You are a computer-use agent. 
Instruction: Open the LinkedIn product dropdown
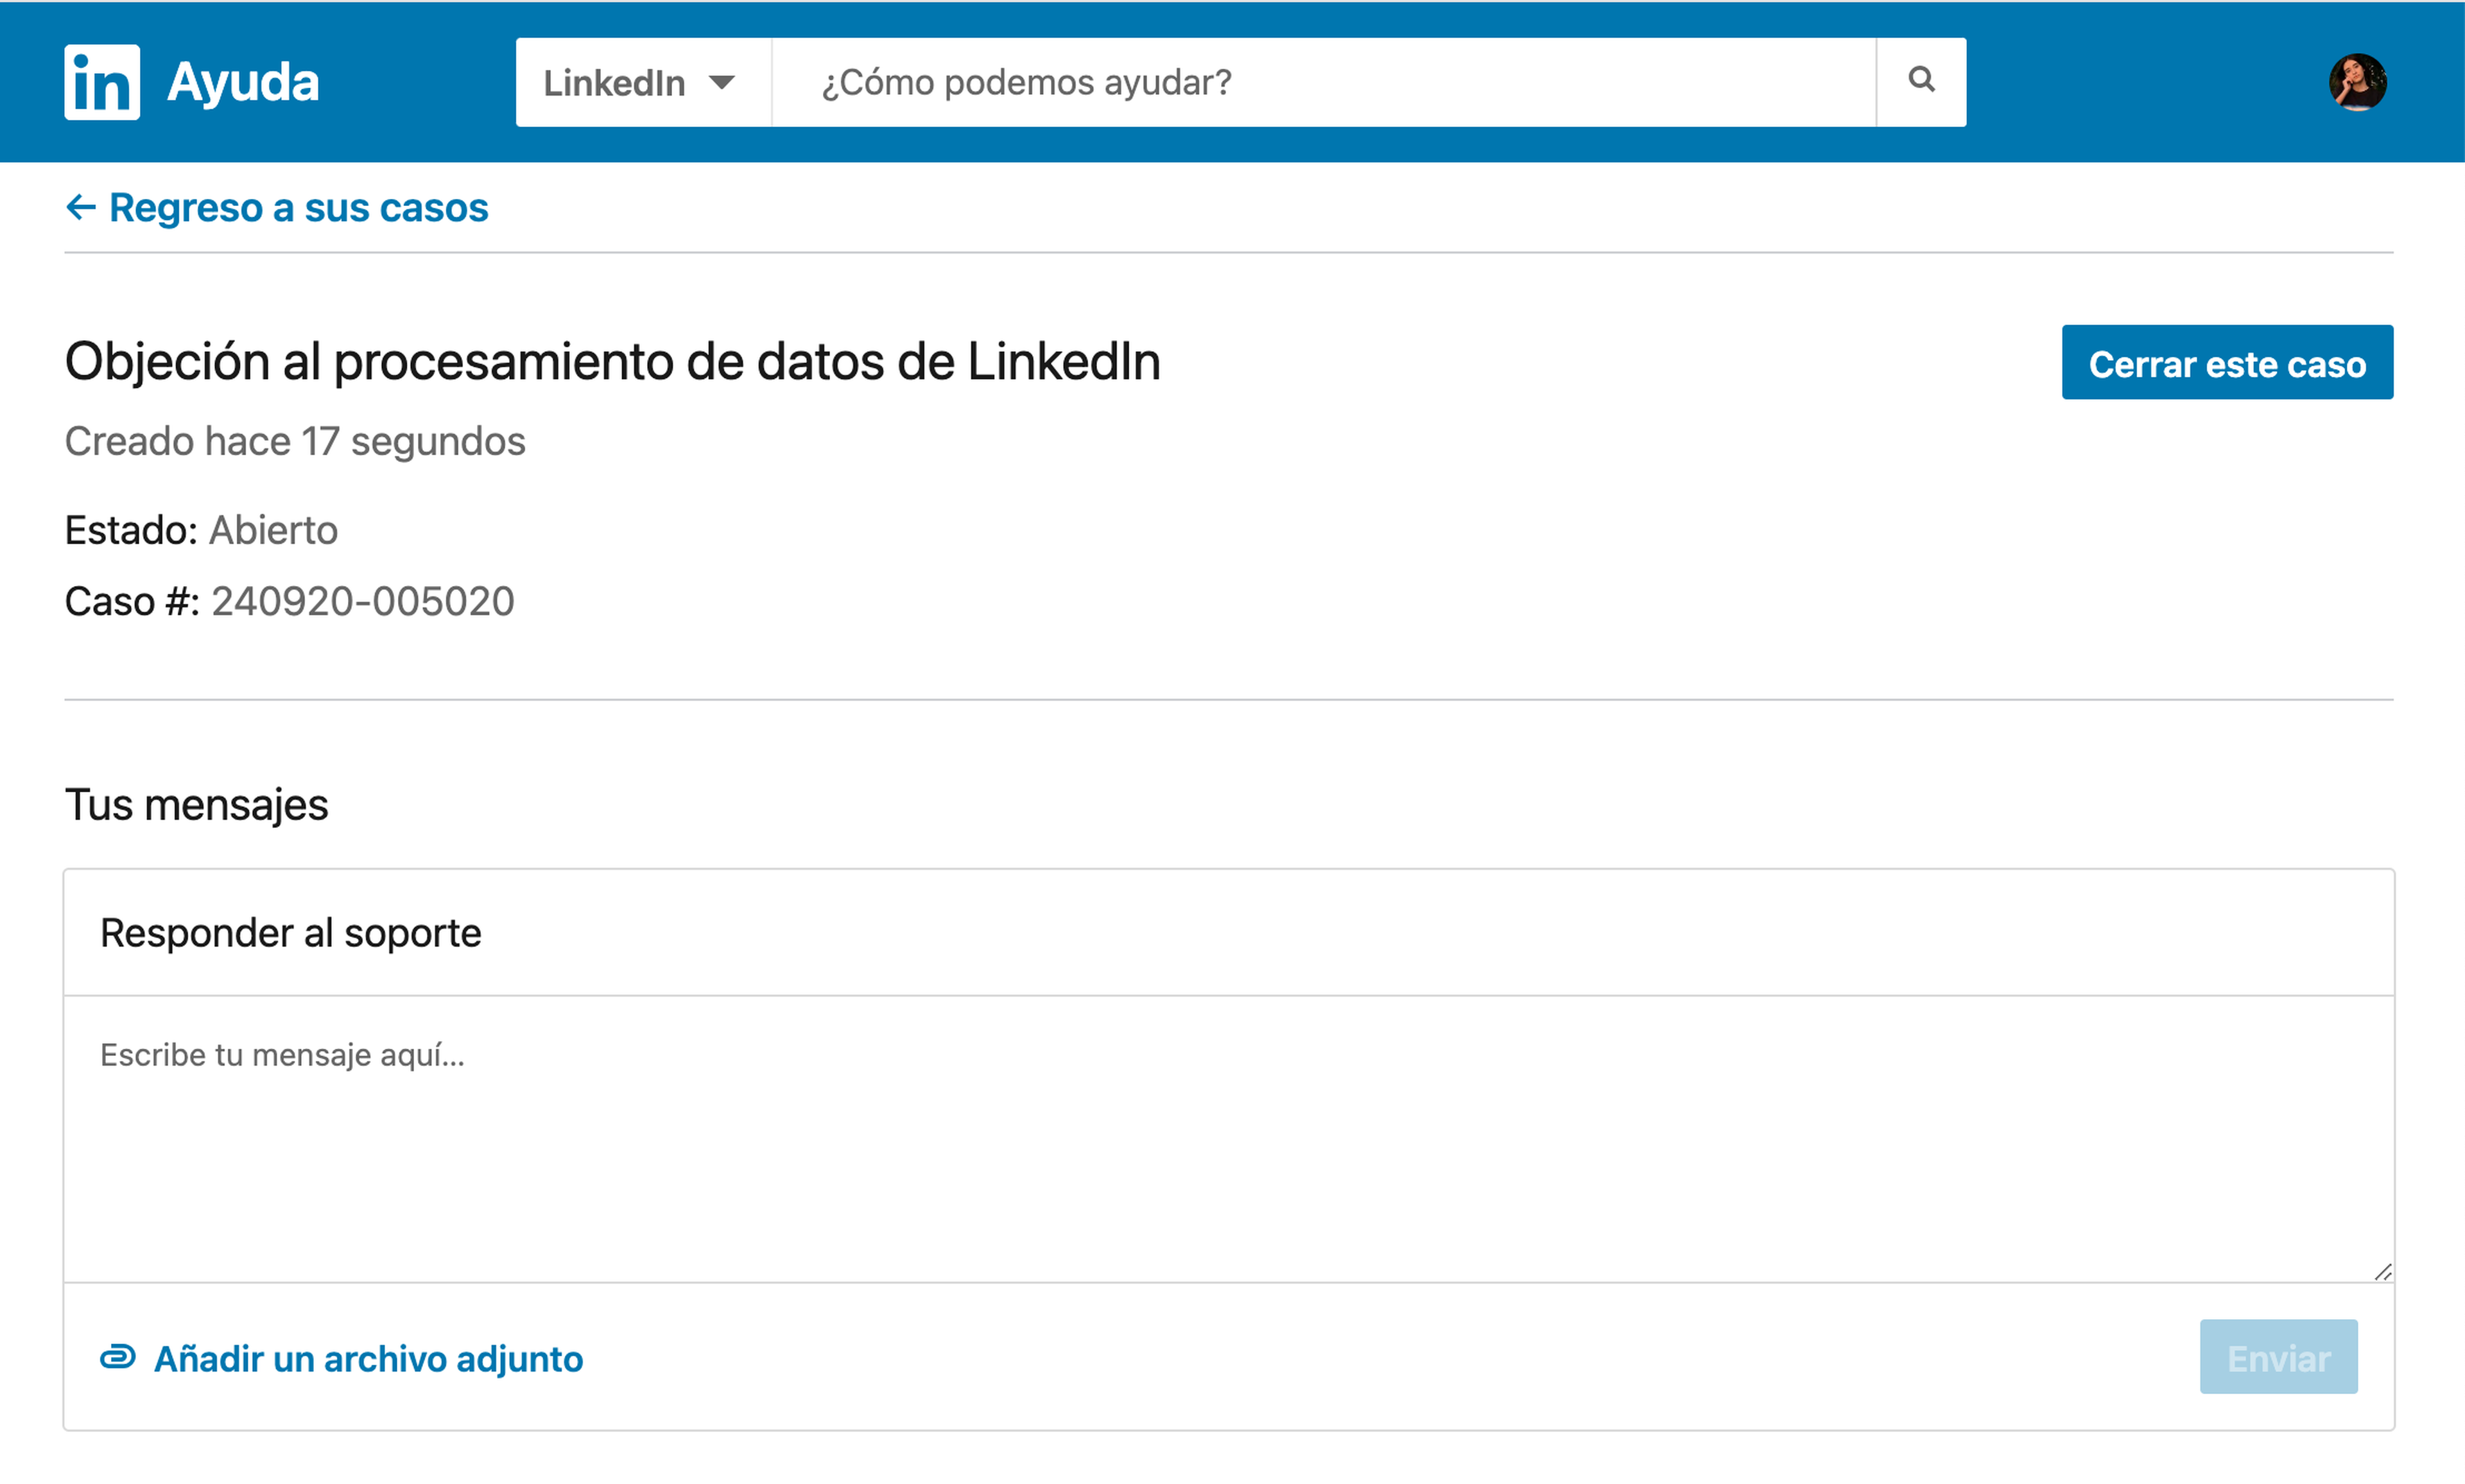[x=643, y=82]
